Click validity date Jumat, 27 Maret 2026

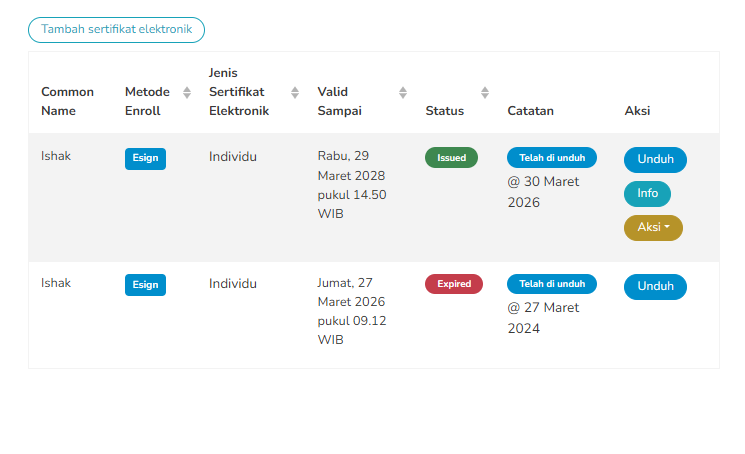click(x=352, y=311)
